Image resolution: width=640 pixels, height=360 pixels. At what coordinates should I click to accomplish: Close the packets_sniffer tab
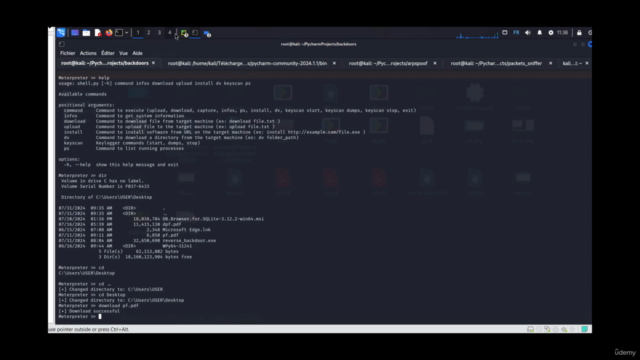551,63
